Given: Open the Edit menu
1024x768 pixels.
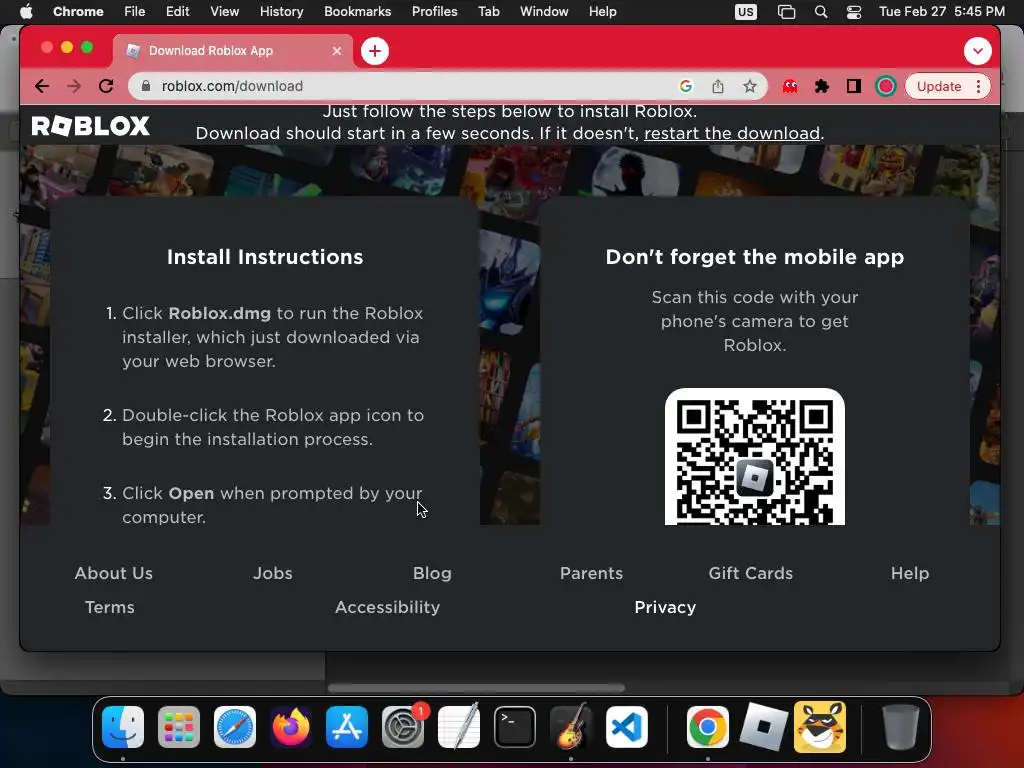Looking at the screenshot, I should tap(177, 12).
